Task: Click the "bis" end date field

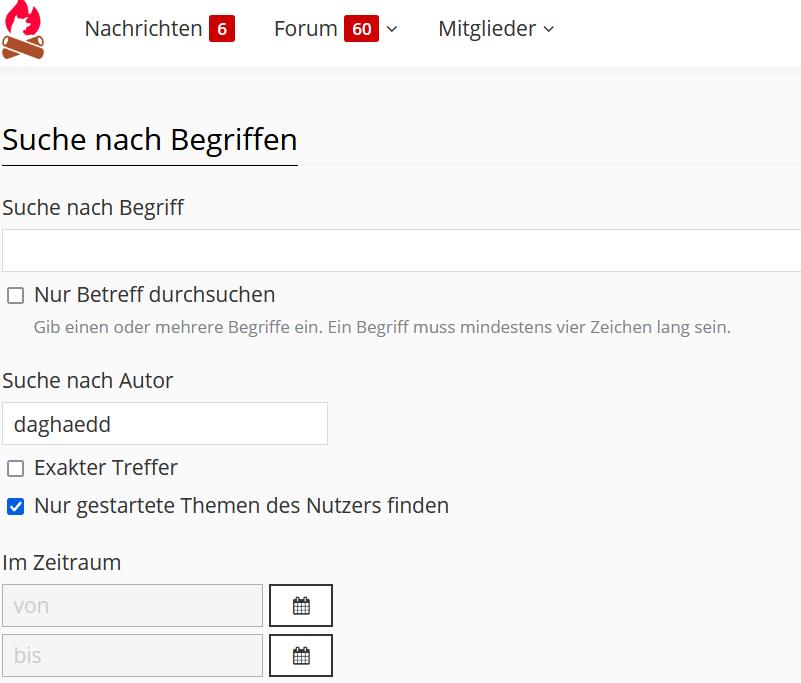Action: tap(132, 656)
